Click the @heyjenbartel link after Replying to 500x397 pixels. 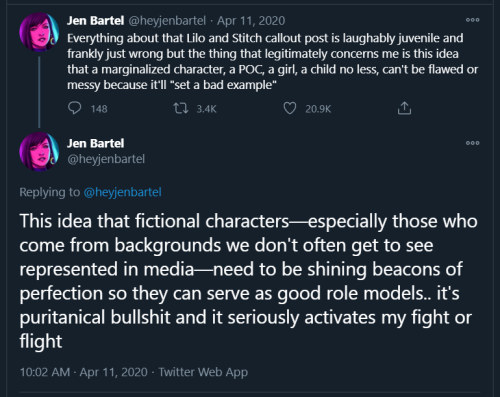tap(122, 192)
